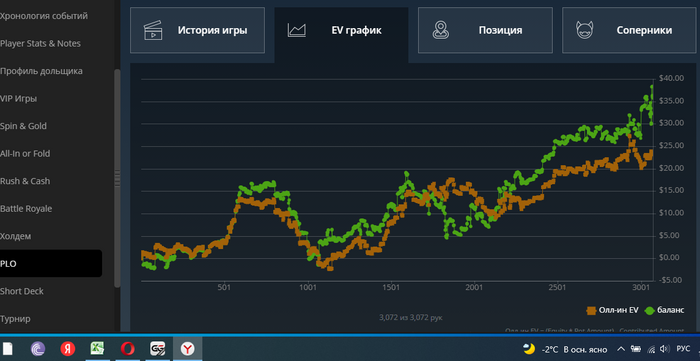Open Player Stats & Notes in the sidebar

tap(41, 44)
